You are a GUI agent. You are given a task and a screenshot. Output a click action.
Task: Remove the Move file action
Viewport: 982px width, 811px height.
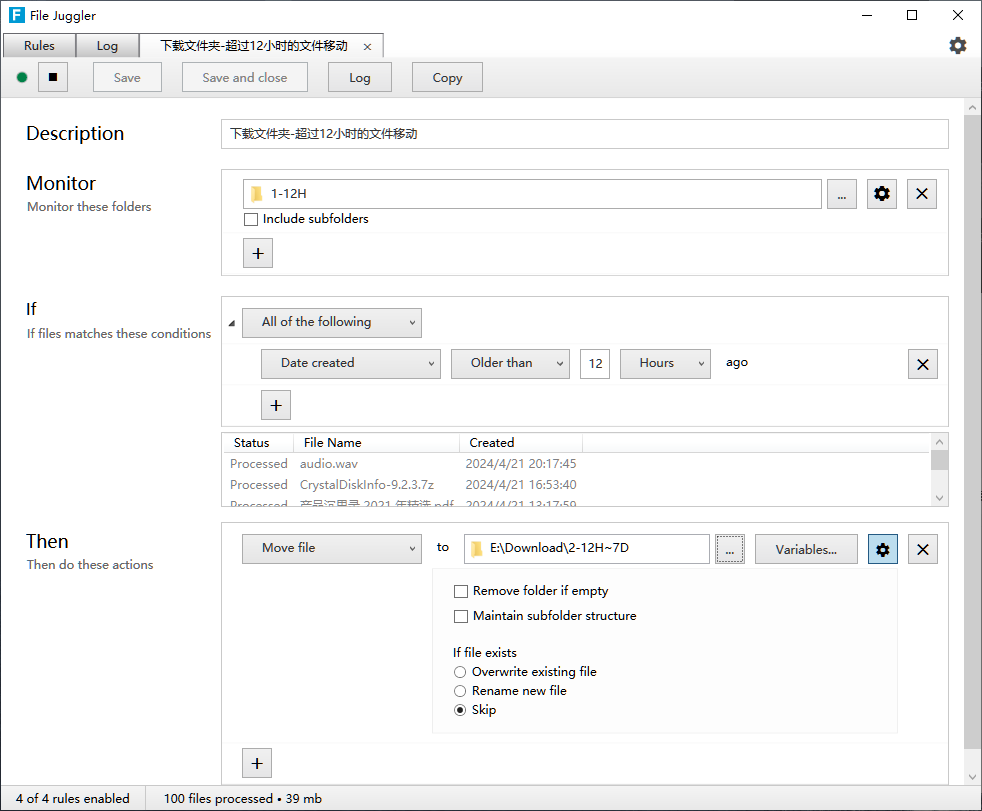click(921, 549)
